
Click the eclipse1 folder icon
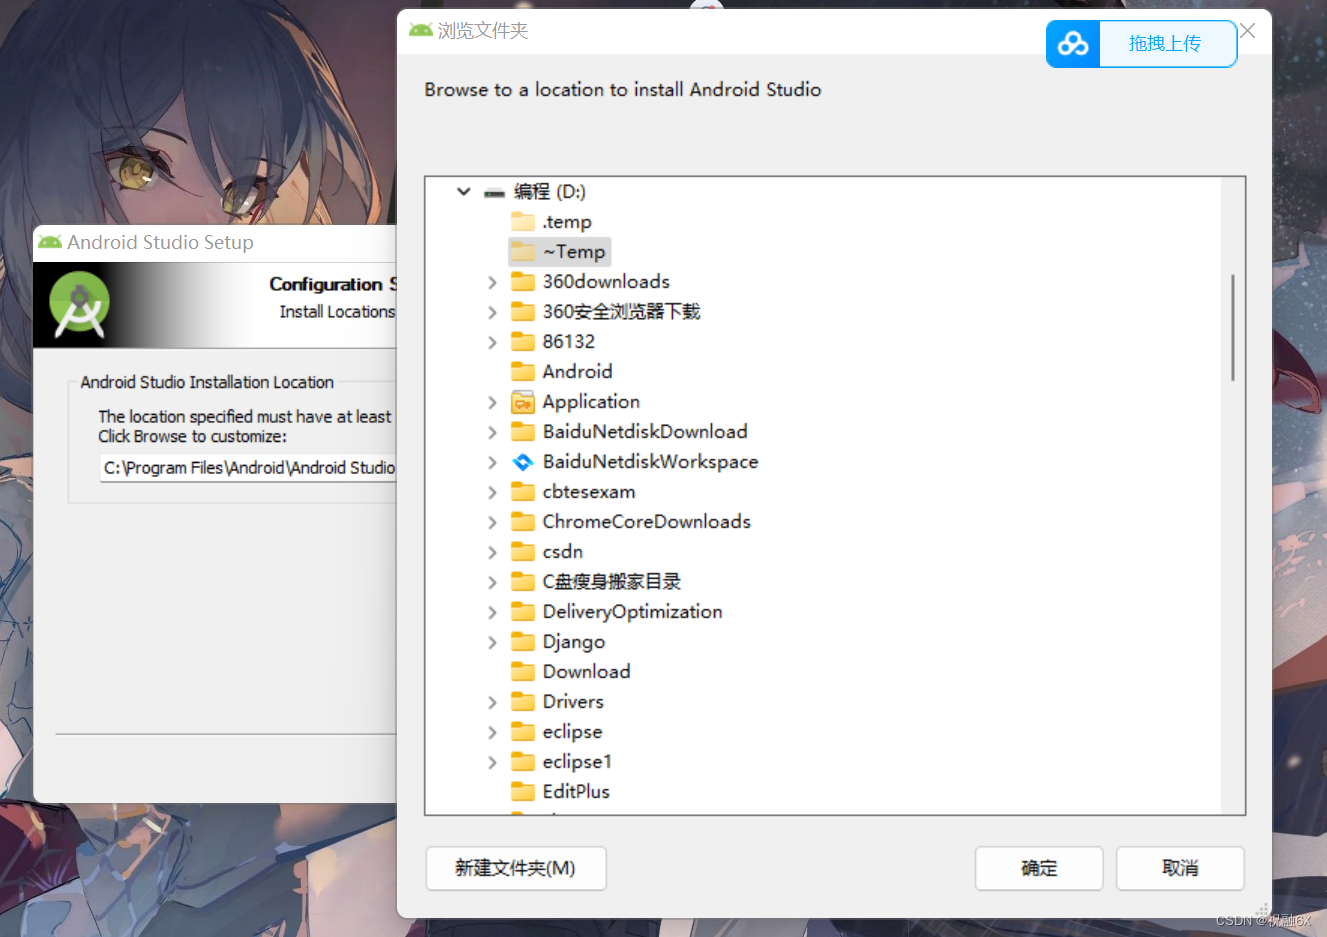click(523, 761)
